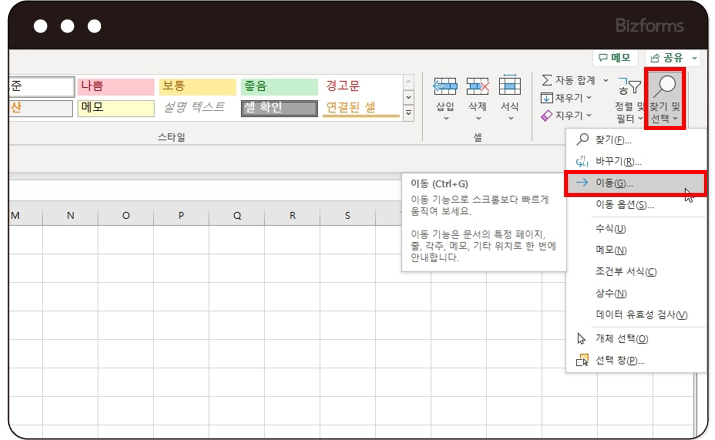
Task: Choose 바꾸기(R)... from the menu
Action: (636, 161)
